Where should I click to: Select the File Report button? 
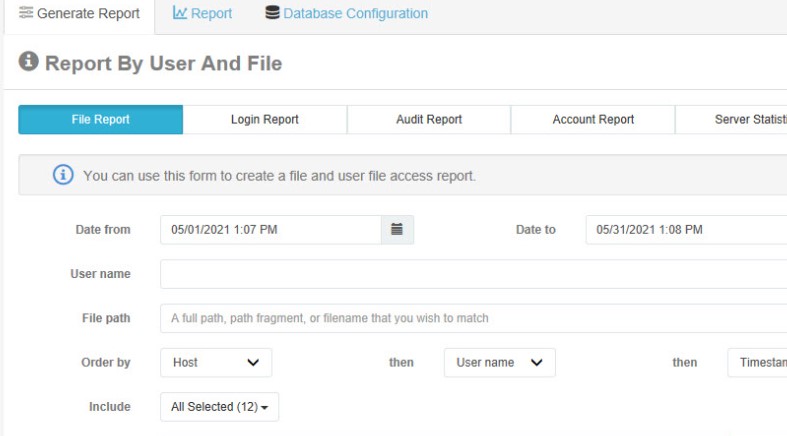pos(100,120)
